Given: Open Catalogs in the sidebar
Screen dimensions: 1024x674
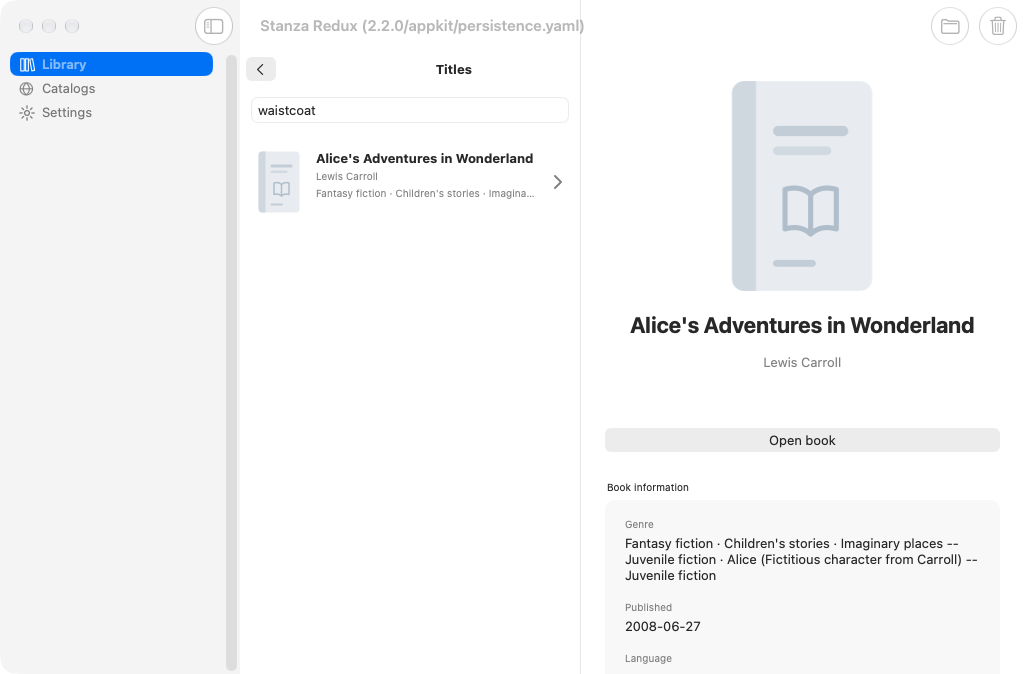Looking at the screenshot, I should pos(111,88).
